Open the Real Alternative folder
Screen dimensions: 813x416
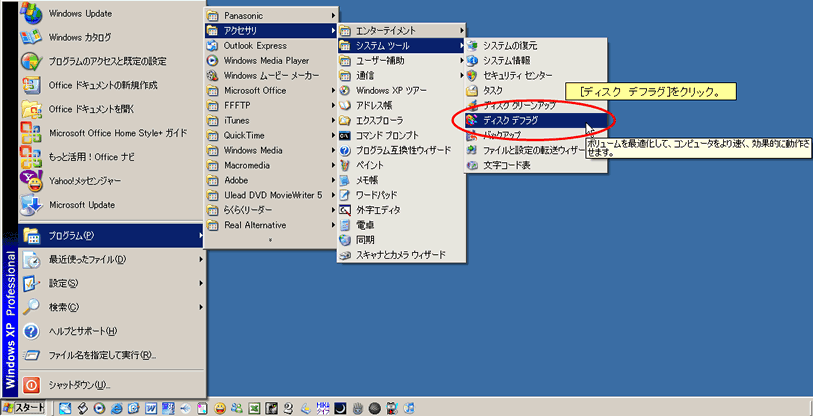click(x=271, y=225)
